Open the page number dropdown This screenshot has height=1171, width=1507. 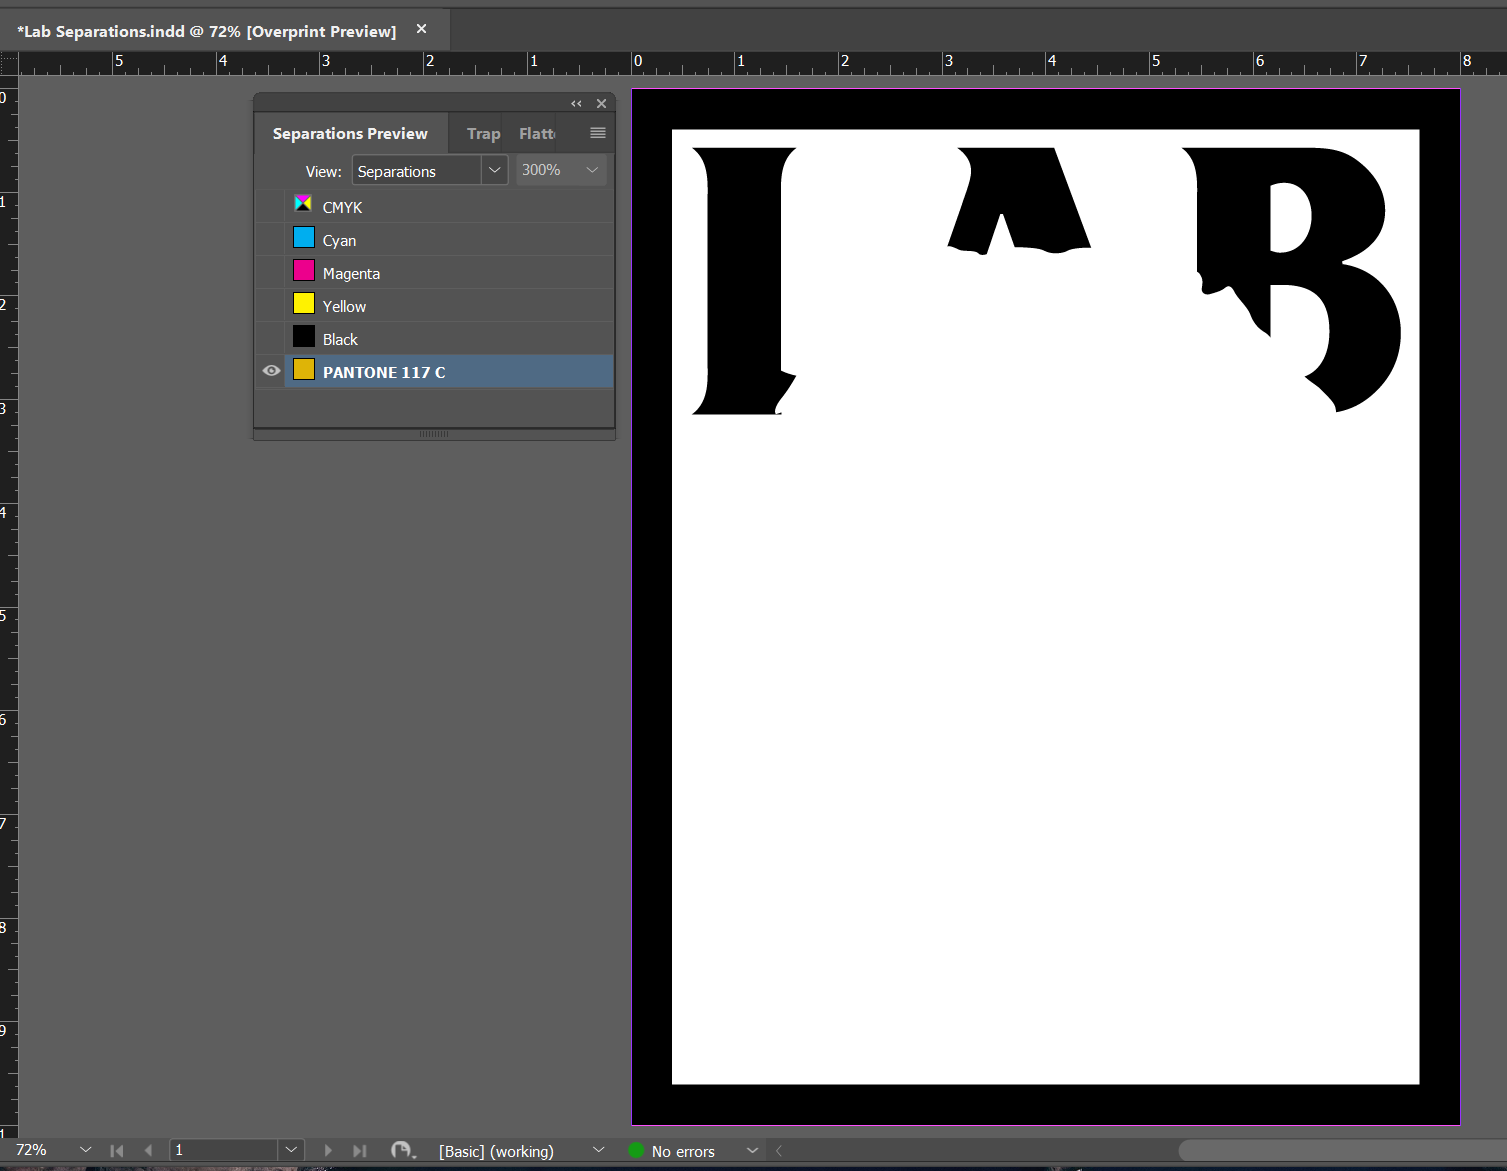[x=290, y=1150]
